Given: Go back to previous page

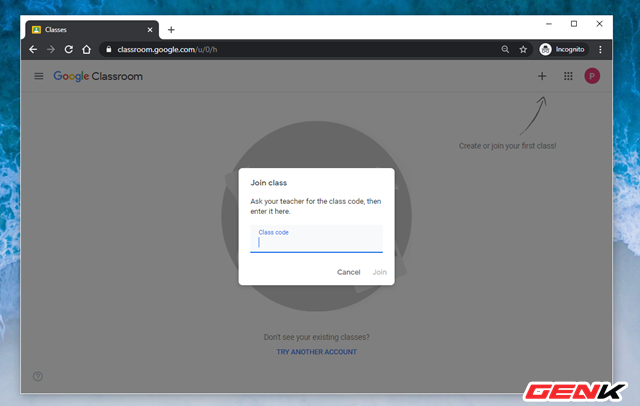Looking at the screenshot, I should coord(33,49).
